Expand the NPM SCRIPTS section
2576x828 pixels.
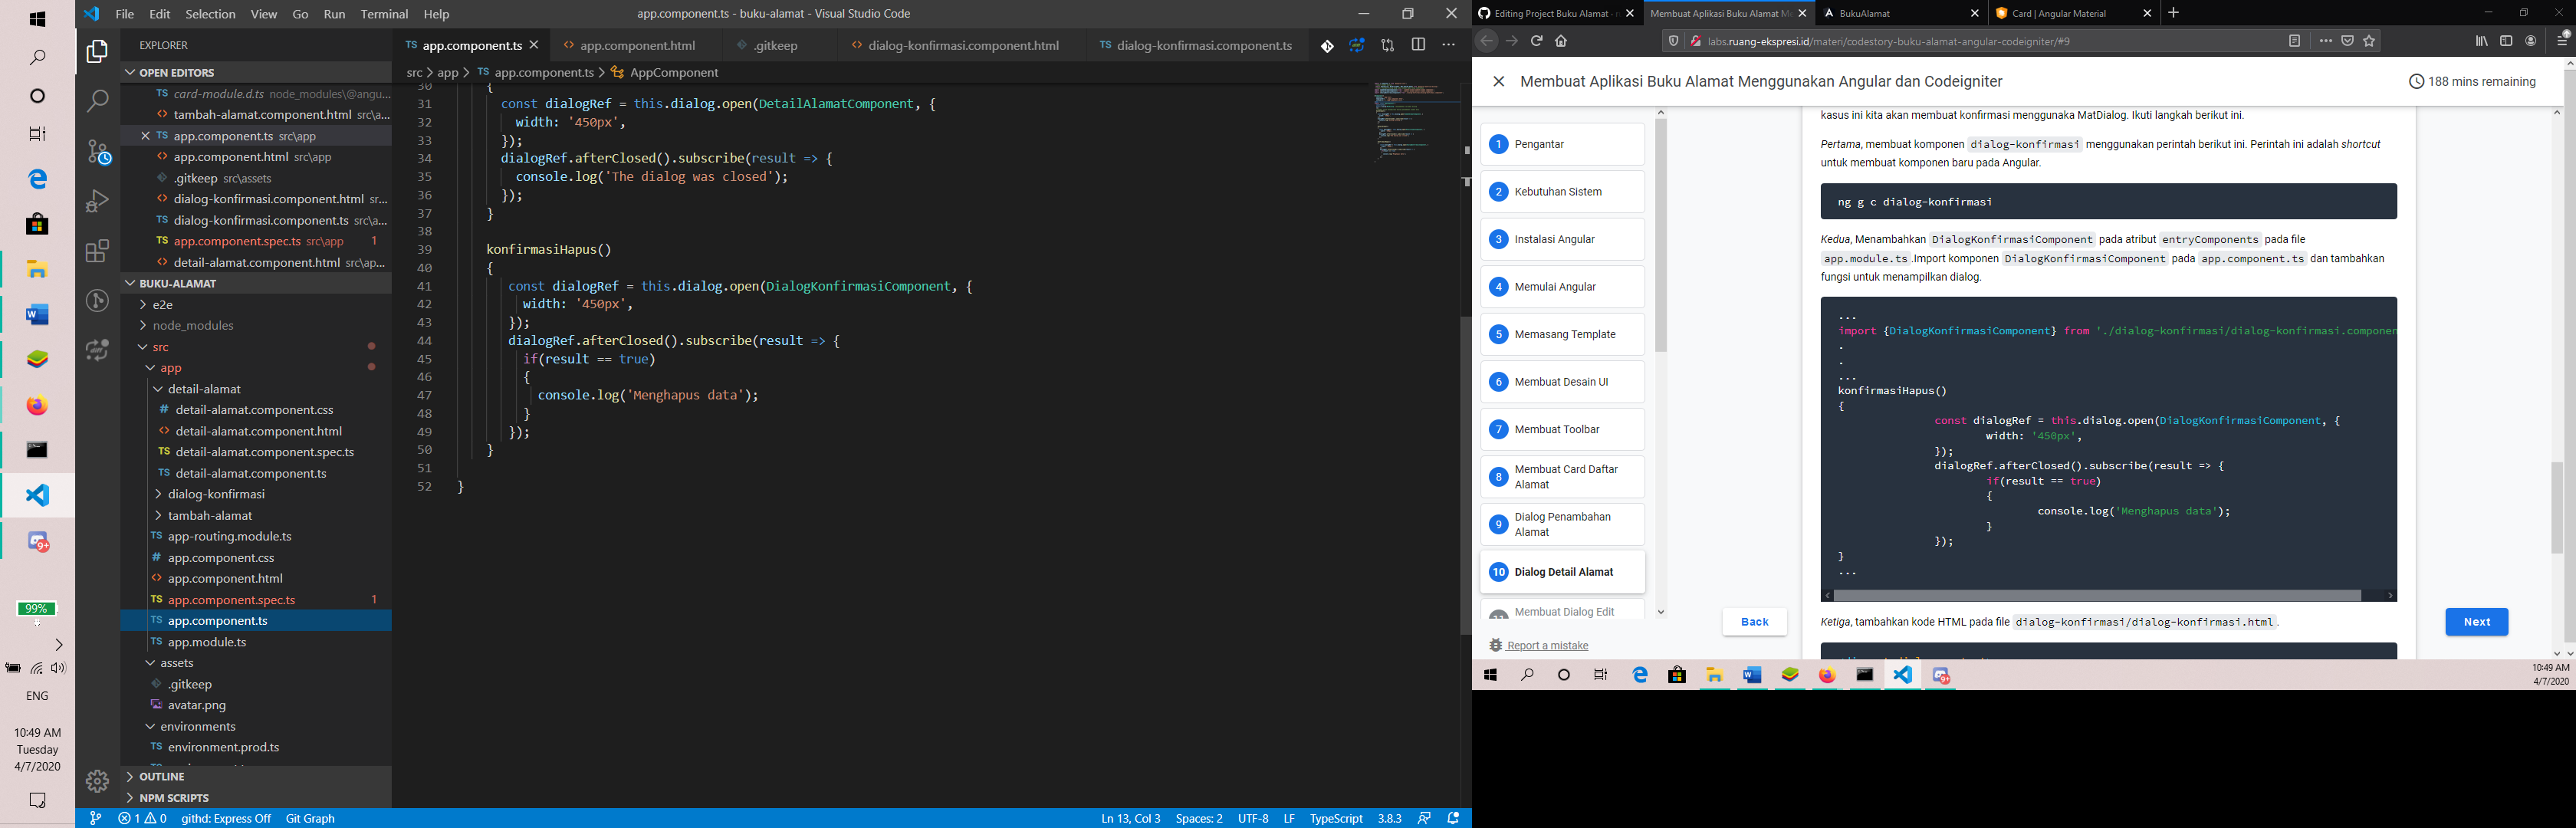(x=256, y=797)
